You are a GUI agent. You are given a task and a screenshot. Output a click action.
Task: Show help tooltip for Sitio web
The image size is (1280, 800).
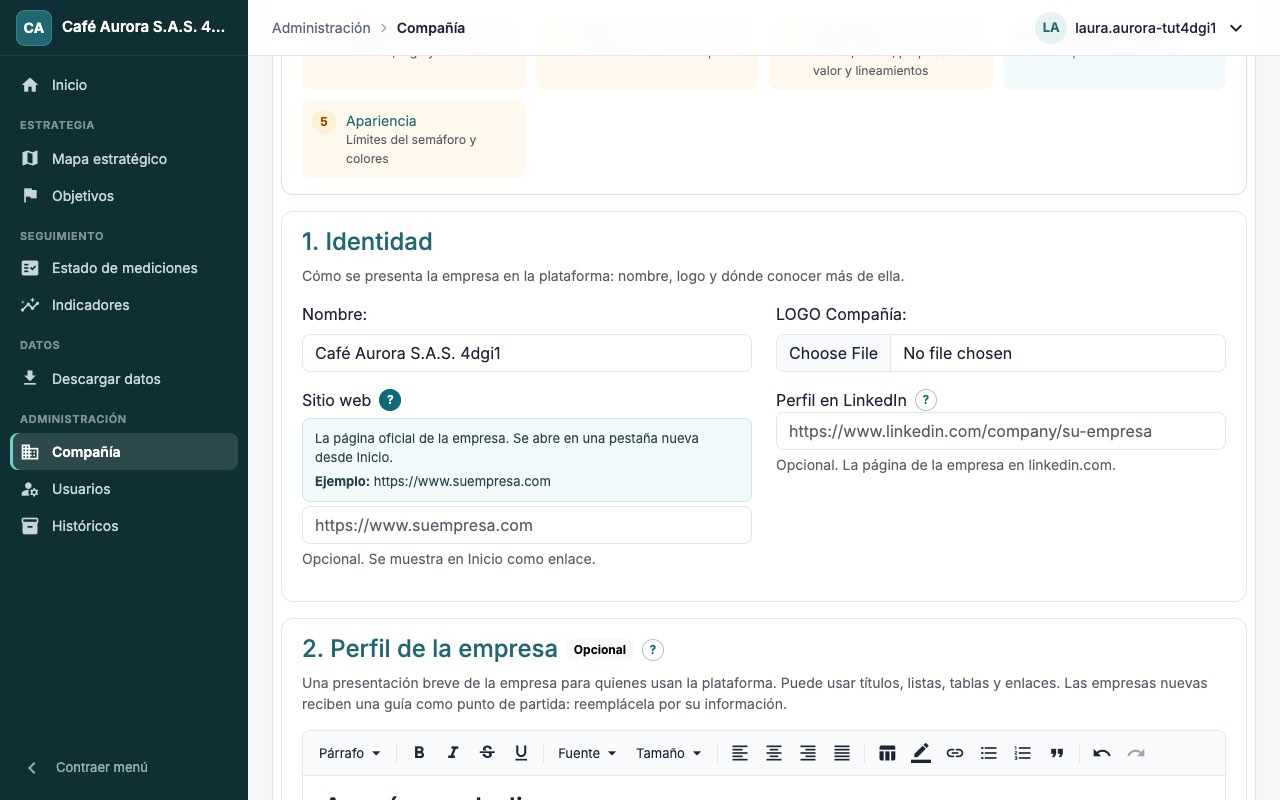click(390, 400)
